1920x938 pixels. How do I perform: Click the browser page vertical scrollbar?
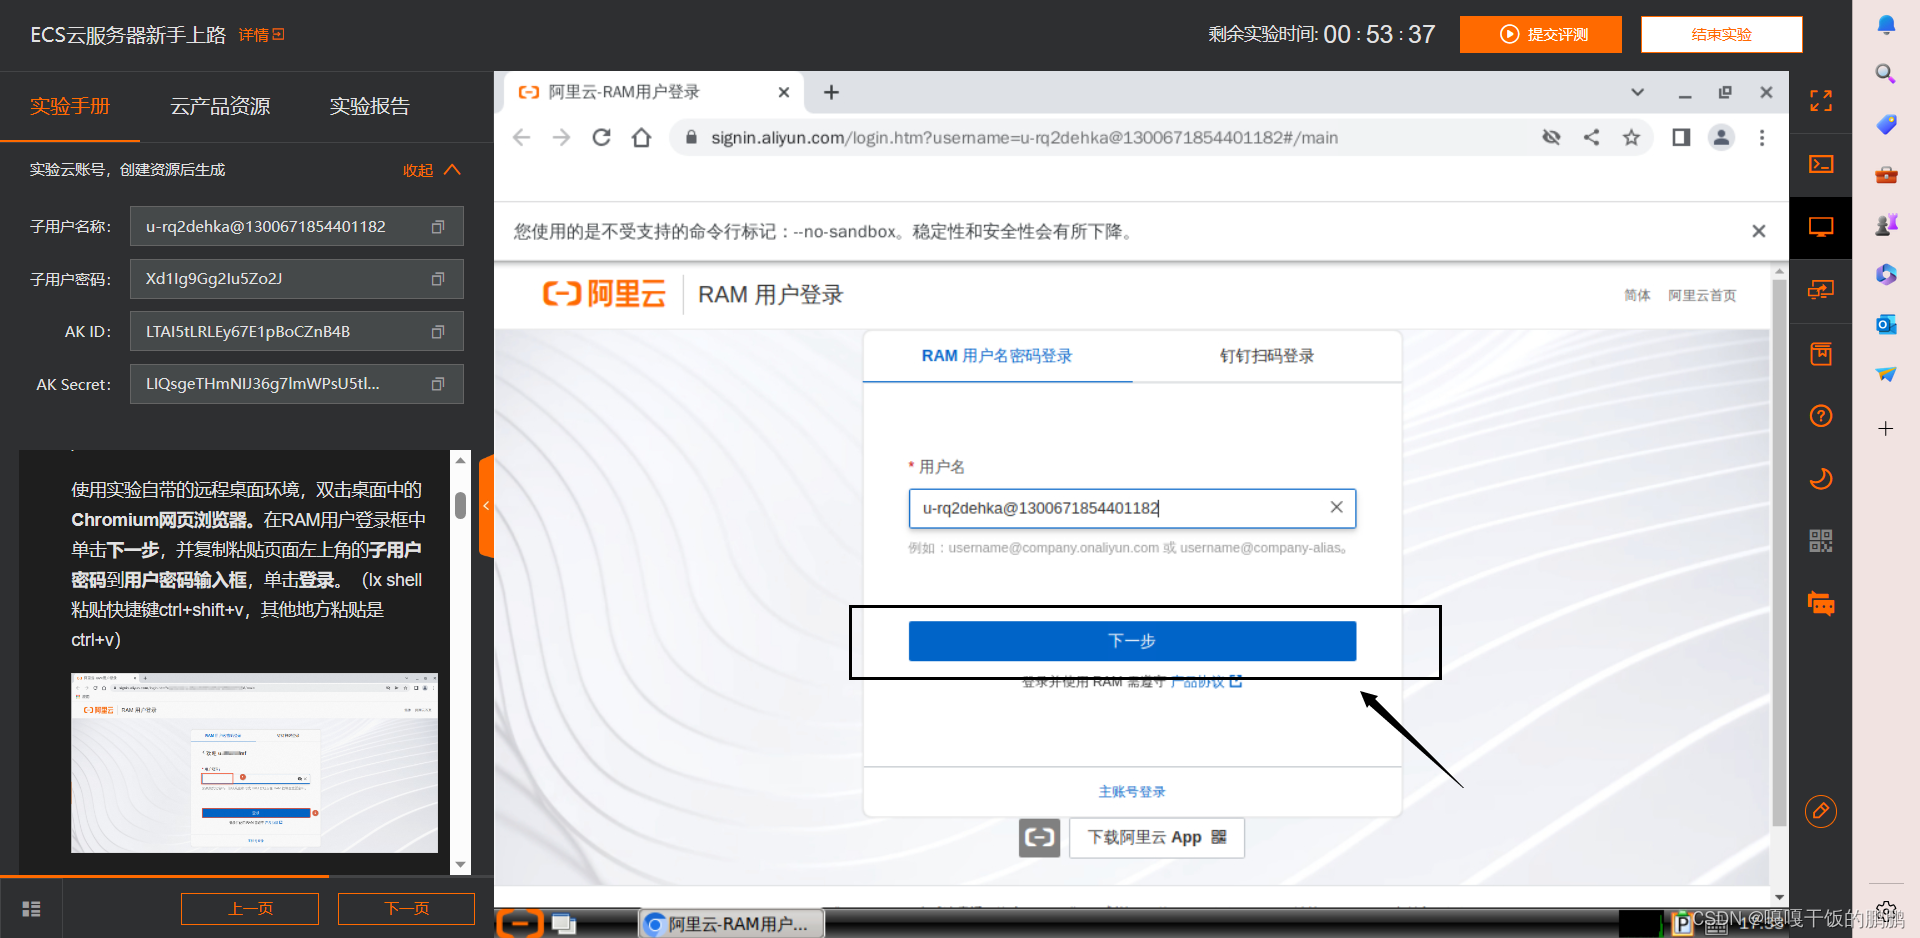1779,551
